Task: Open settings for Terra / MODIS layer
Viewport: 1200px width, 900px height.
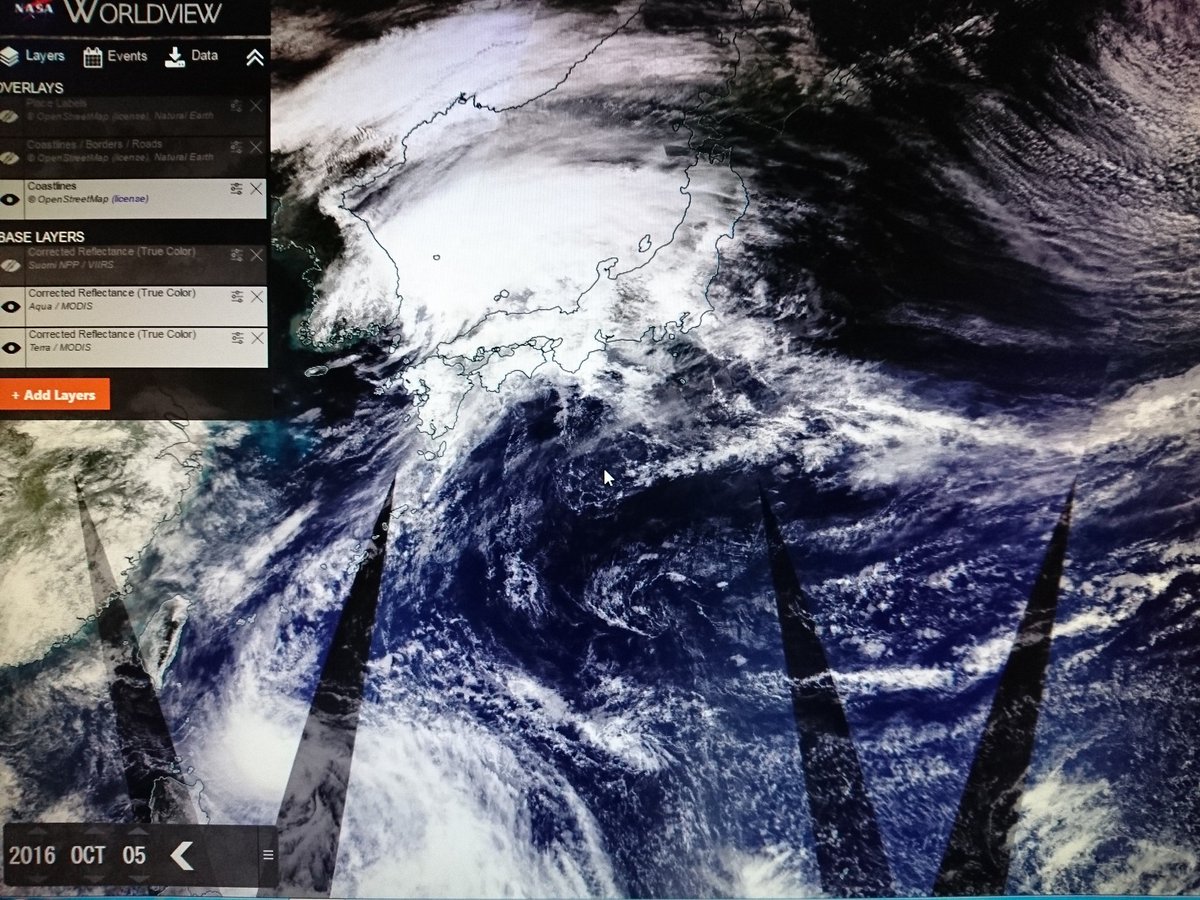Action: coord(237,338)
